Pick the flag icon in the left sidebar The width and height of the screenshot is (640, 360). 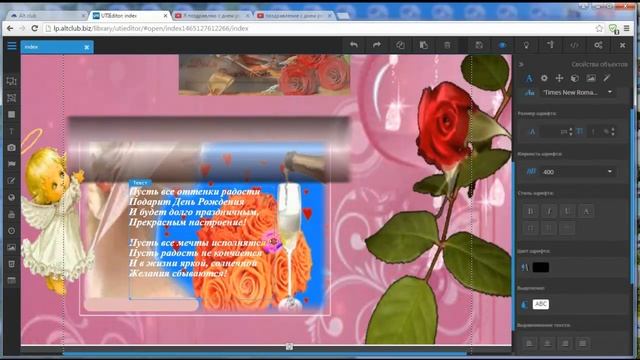(x=11, y=164)
